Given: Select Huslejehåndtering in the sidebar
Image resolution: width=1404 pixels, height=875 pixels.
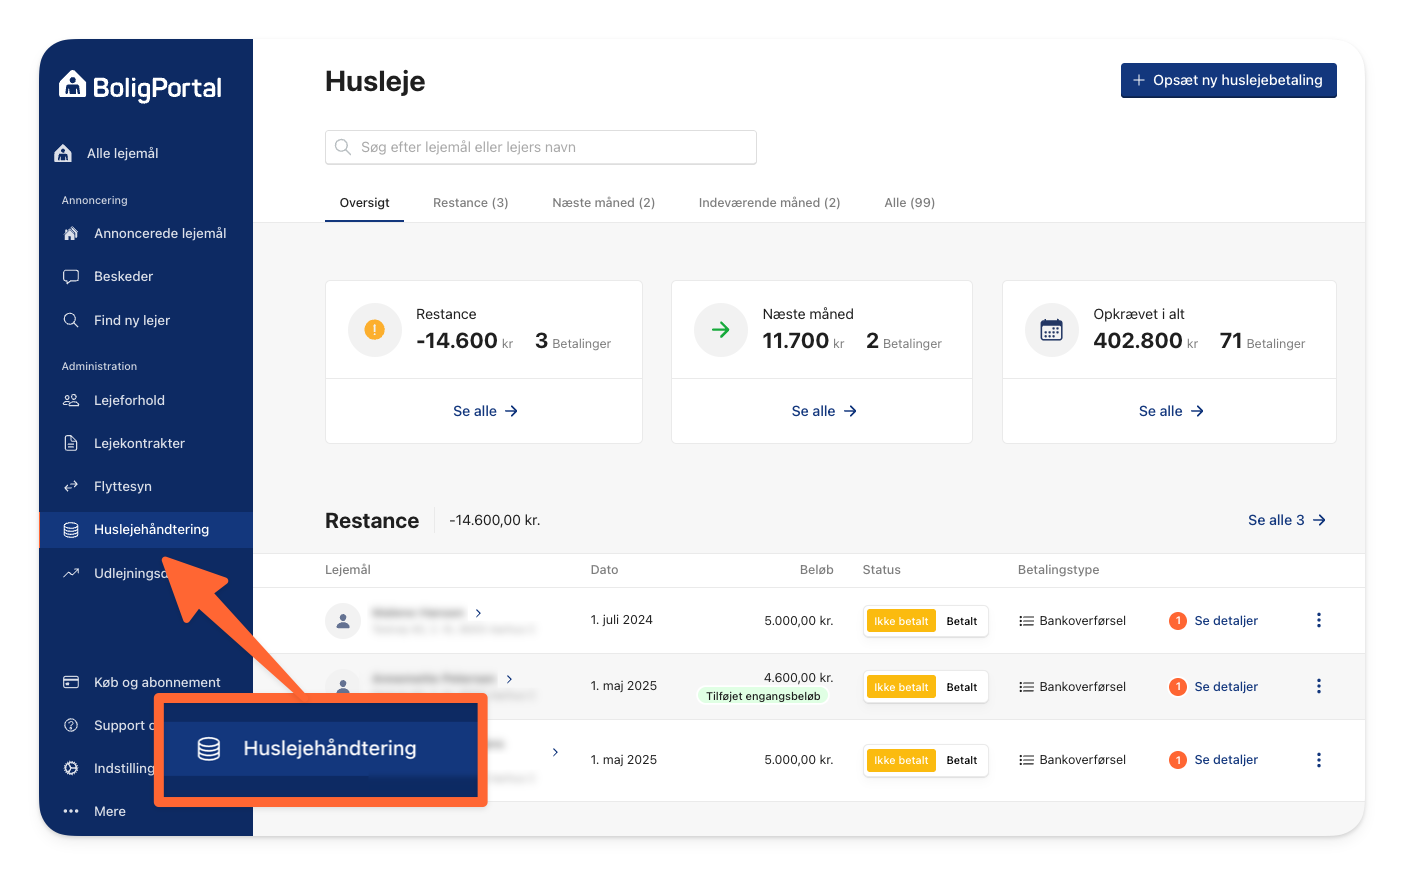Looking at the screenshot, I should 146,530.
